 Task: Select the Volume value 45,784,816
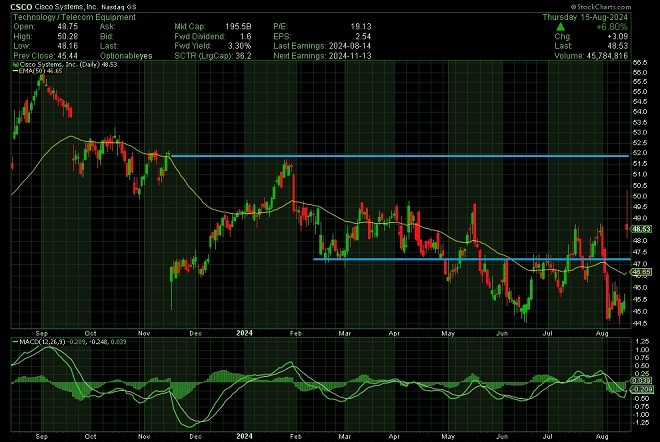pos(607,56)
